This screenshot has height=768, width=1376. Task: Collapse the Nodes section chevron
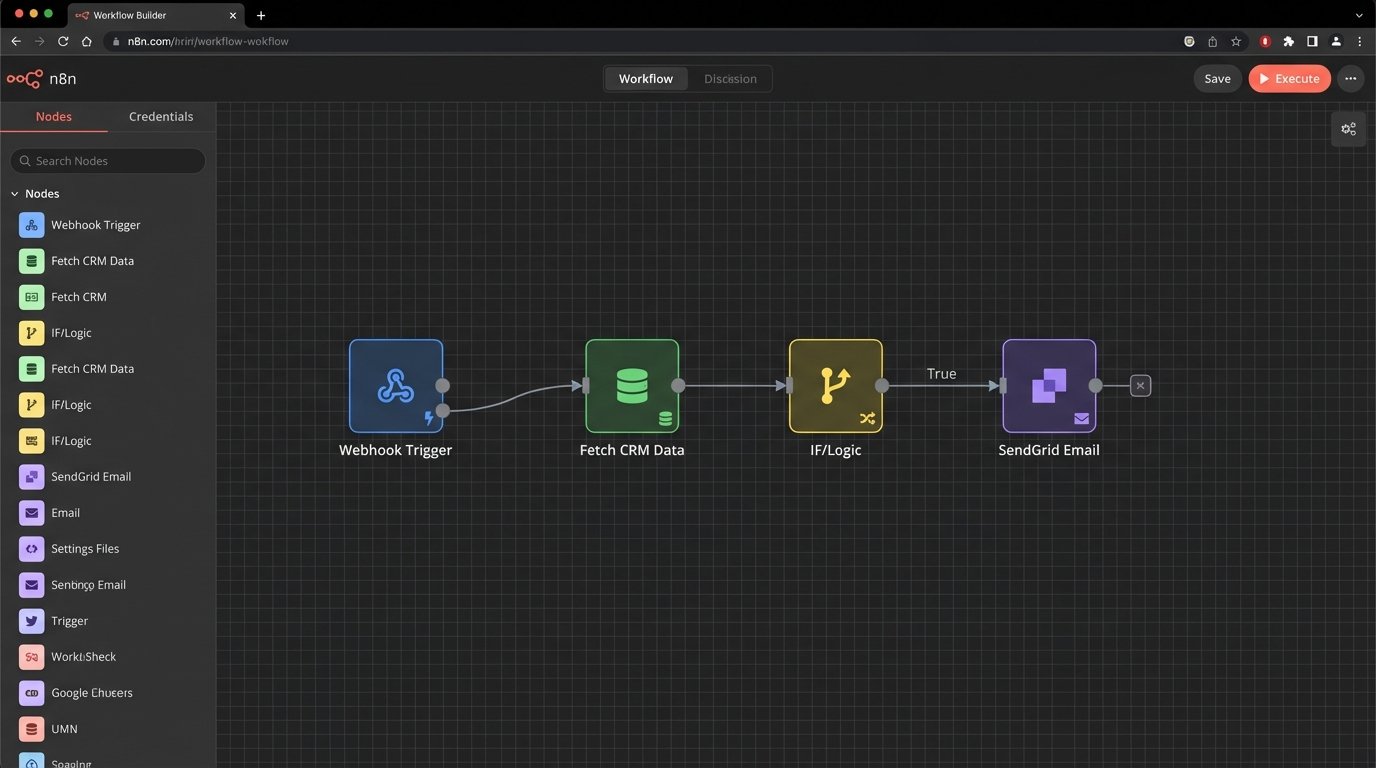[x=15, y=194]
